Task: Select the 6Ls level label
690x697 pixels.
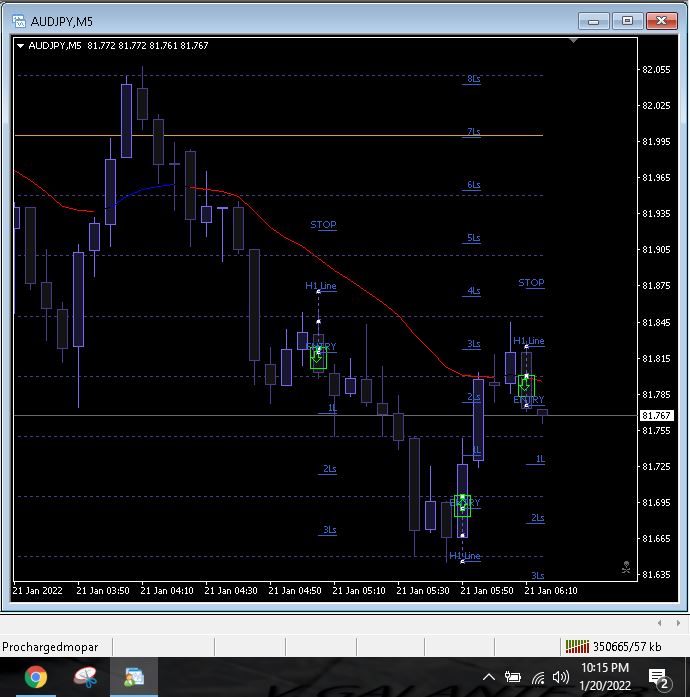Action: 473,185
